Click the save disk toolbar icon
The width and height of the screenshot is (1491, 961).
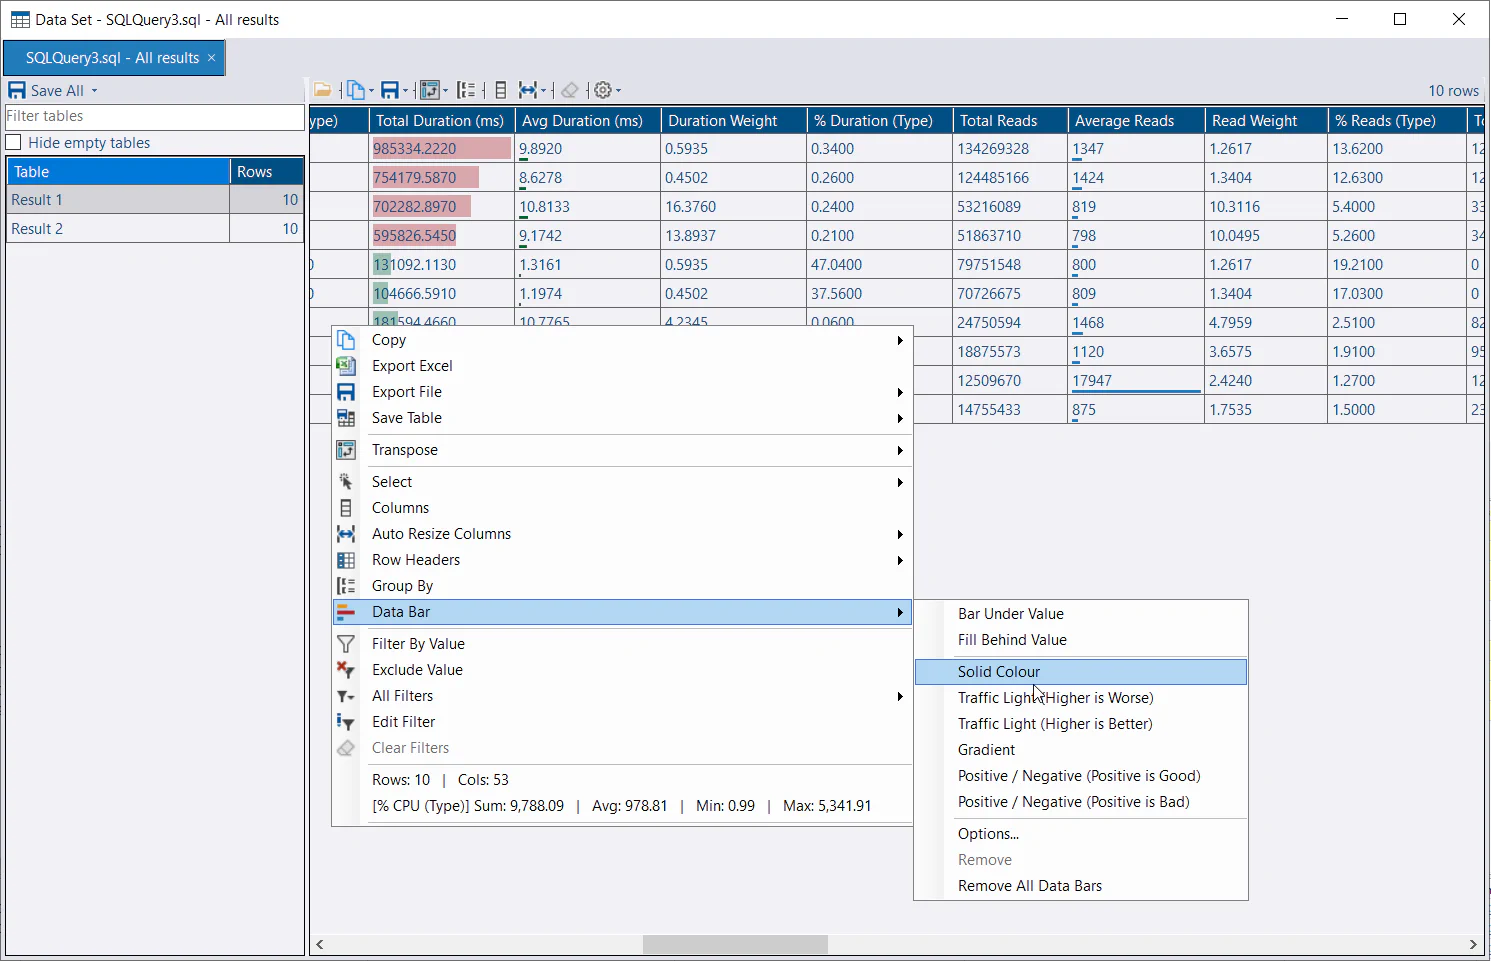[390, 90]
